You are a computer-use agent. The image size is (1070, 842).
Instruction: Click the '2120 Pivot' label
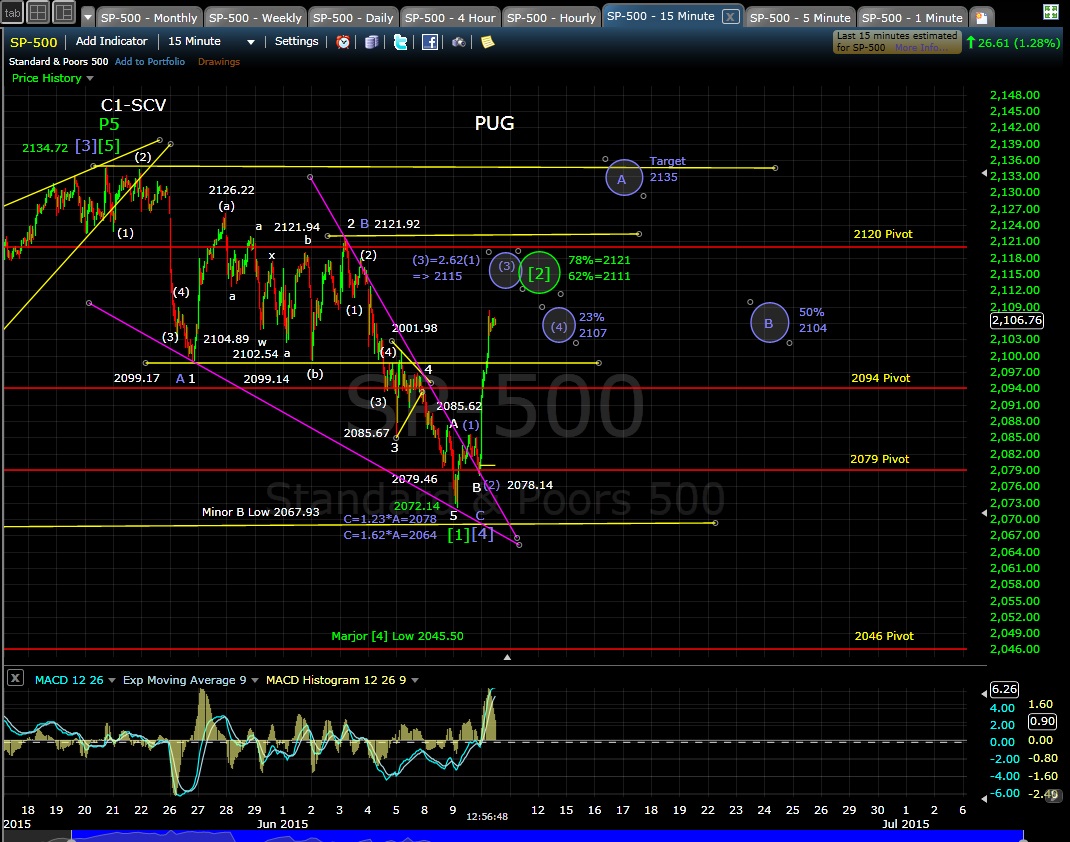882,234
